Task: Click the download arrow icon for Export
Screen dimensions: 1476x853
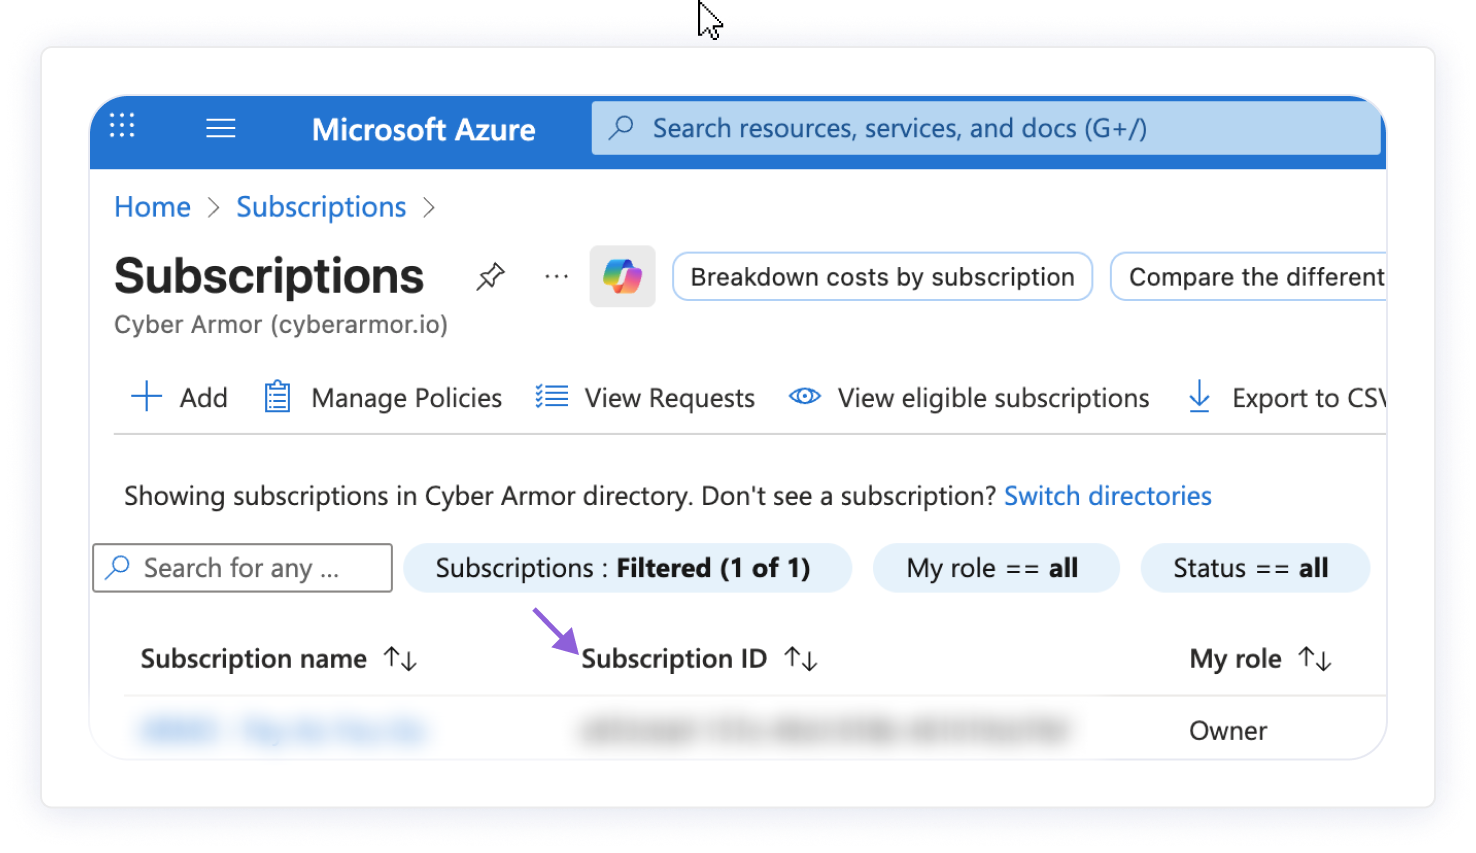Action: point(1199,396)
